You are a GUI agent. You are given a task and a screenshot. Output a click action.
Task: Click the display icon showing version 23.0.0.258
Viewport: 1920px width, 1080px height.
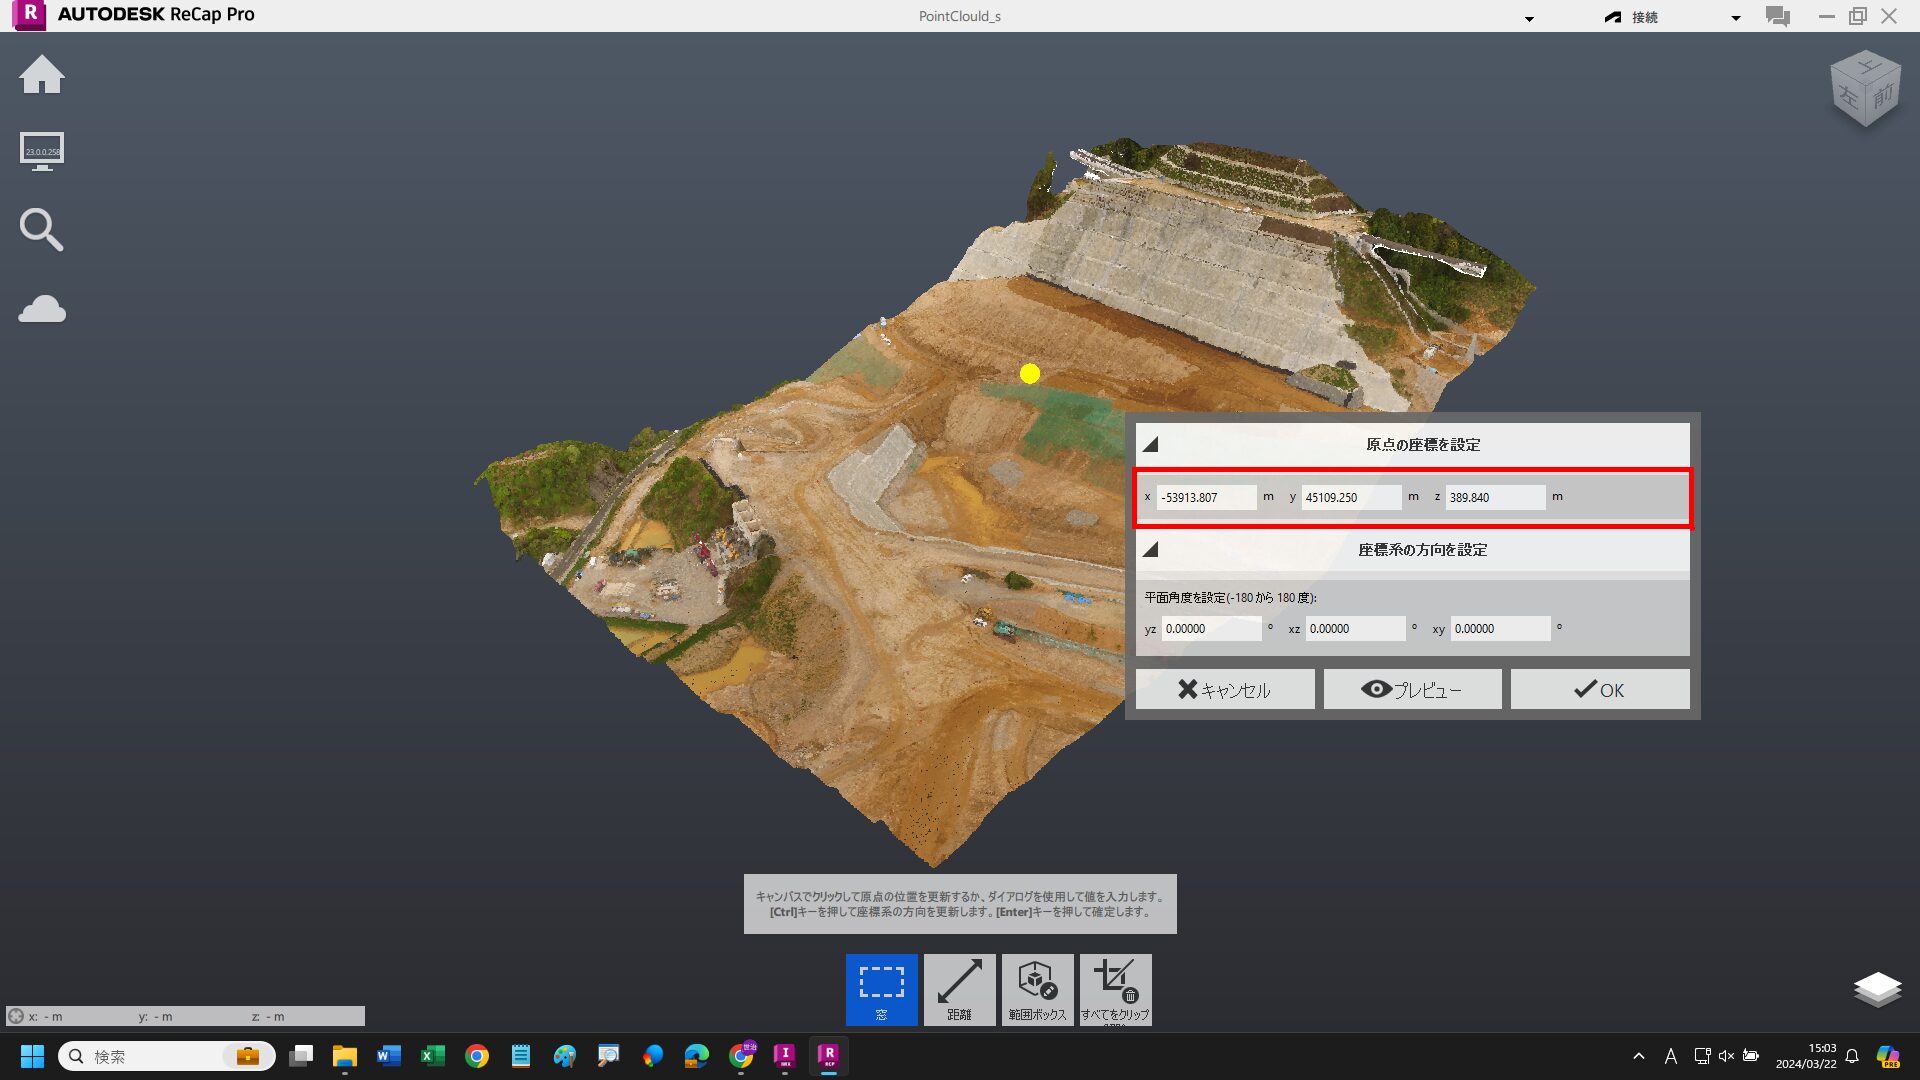(x=42, y=151)
